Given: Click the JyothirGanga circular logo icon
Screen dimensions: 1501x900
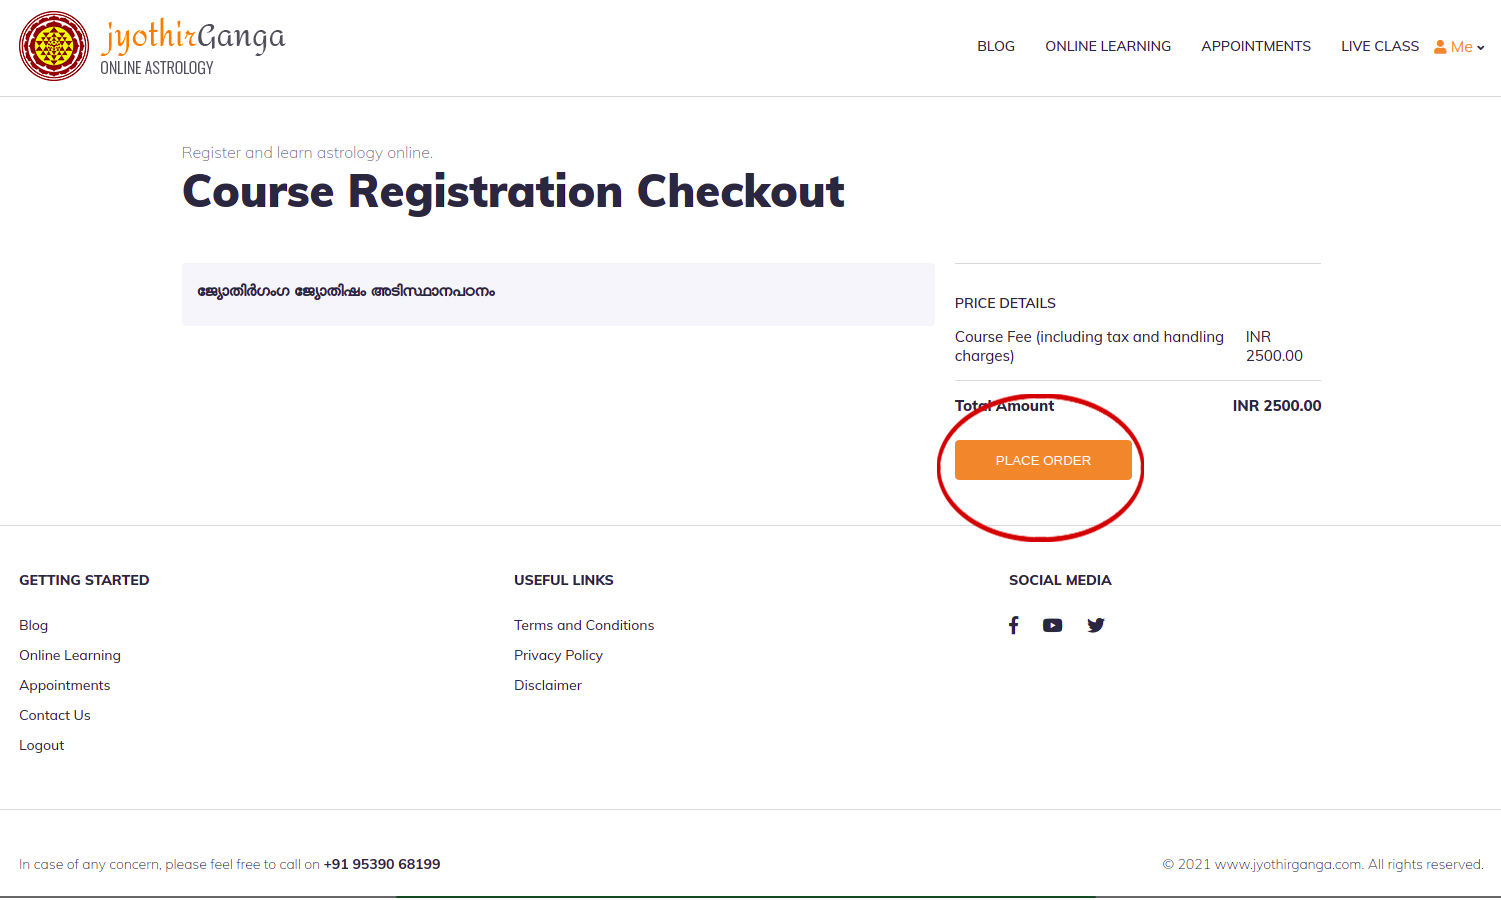Looking at the screenshot, I should (x=54, y=47).
